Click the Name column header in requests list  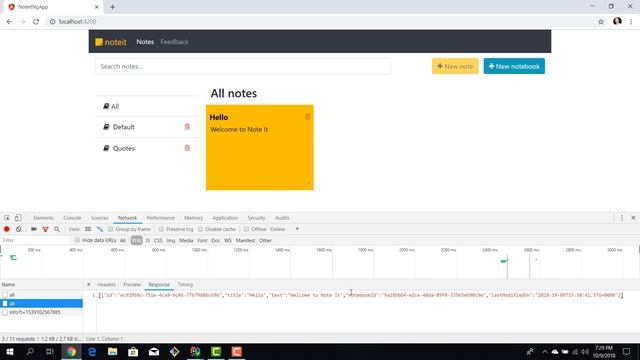click(42, 284)
